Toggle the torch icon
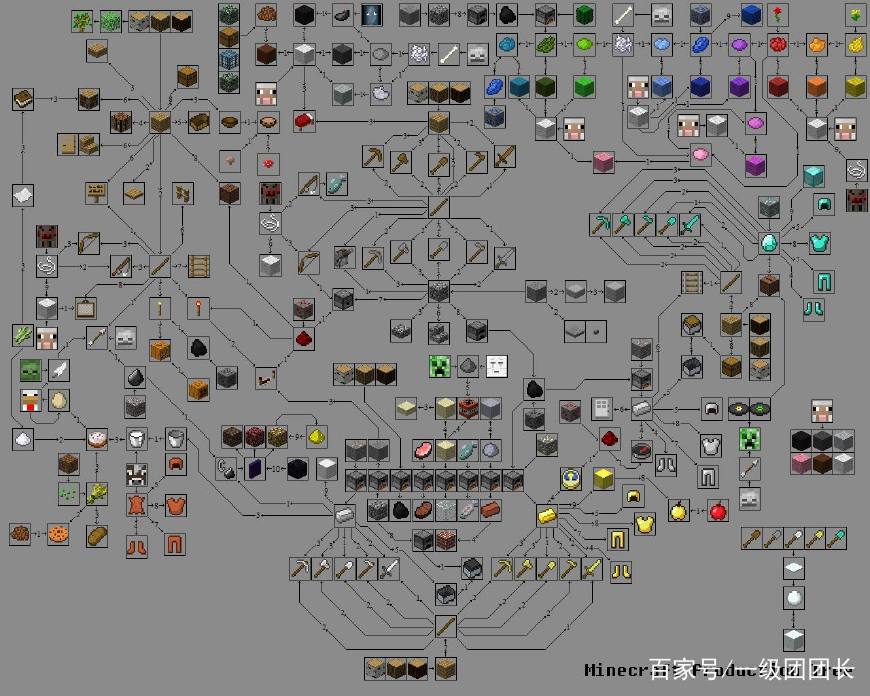This screenshot has height=696, width=870. [159, 308]
